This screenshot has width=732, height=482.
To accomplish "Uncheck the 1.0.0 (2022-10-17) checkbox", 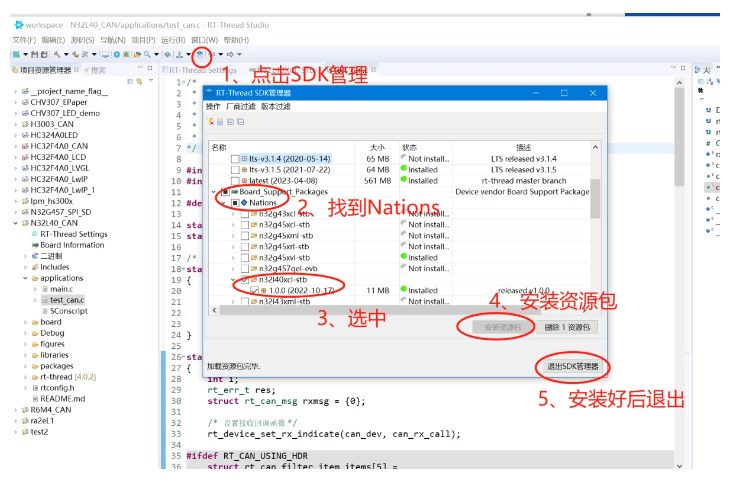I will 254,291.
